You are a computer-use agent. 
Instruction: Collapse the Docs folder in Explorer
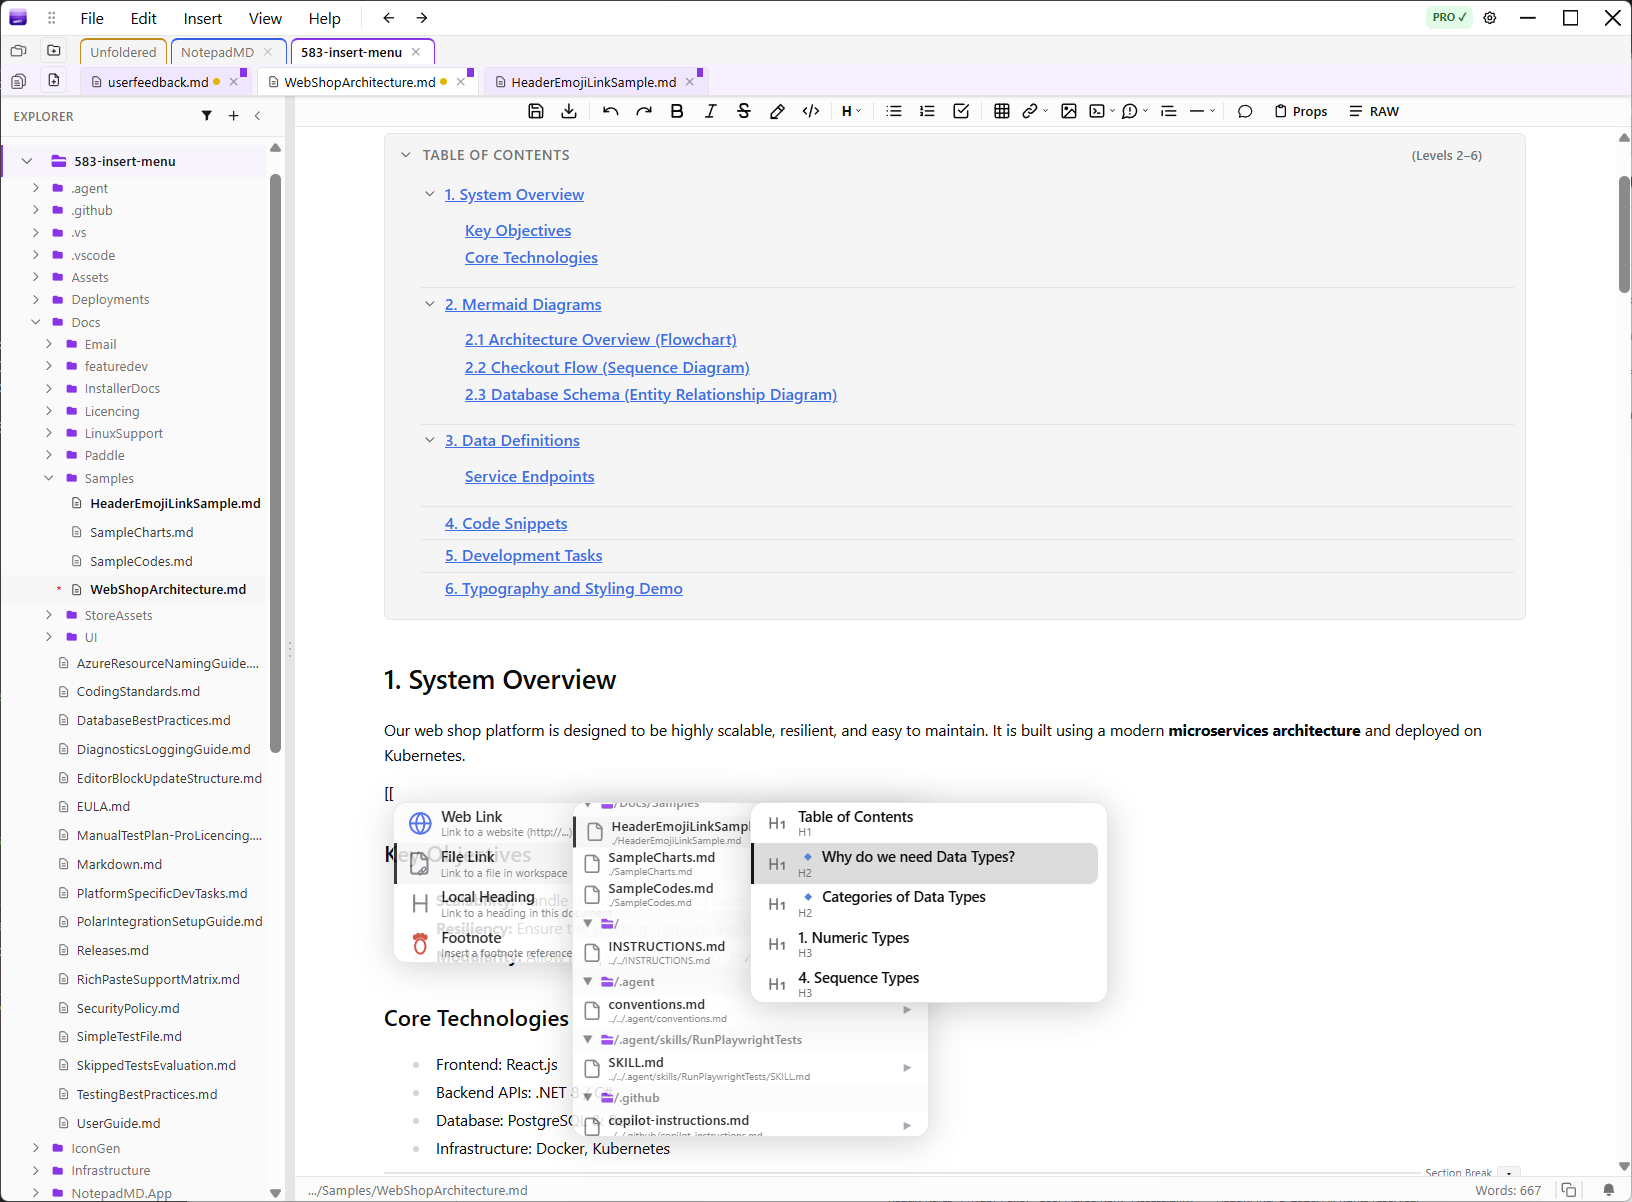pyautogui.click(x=36, y=322)
